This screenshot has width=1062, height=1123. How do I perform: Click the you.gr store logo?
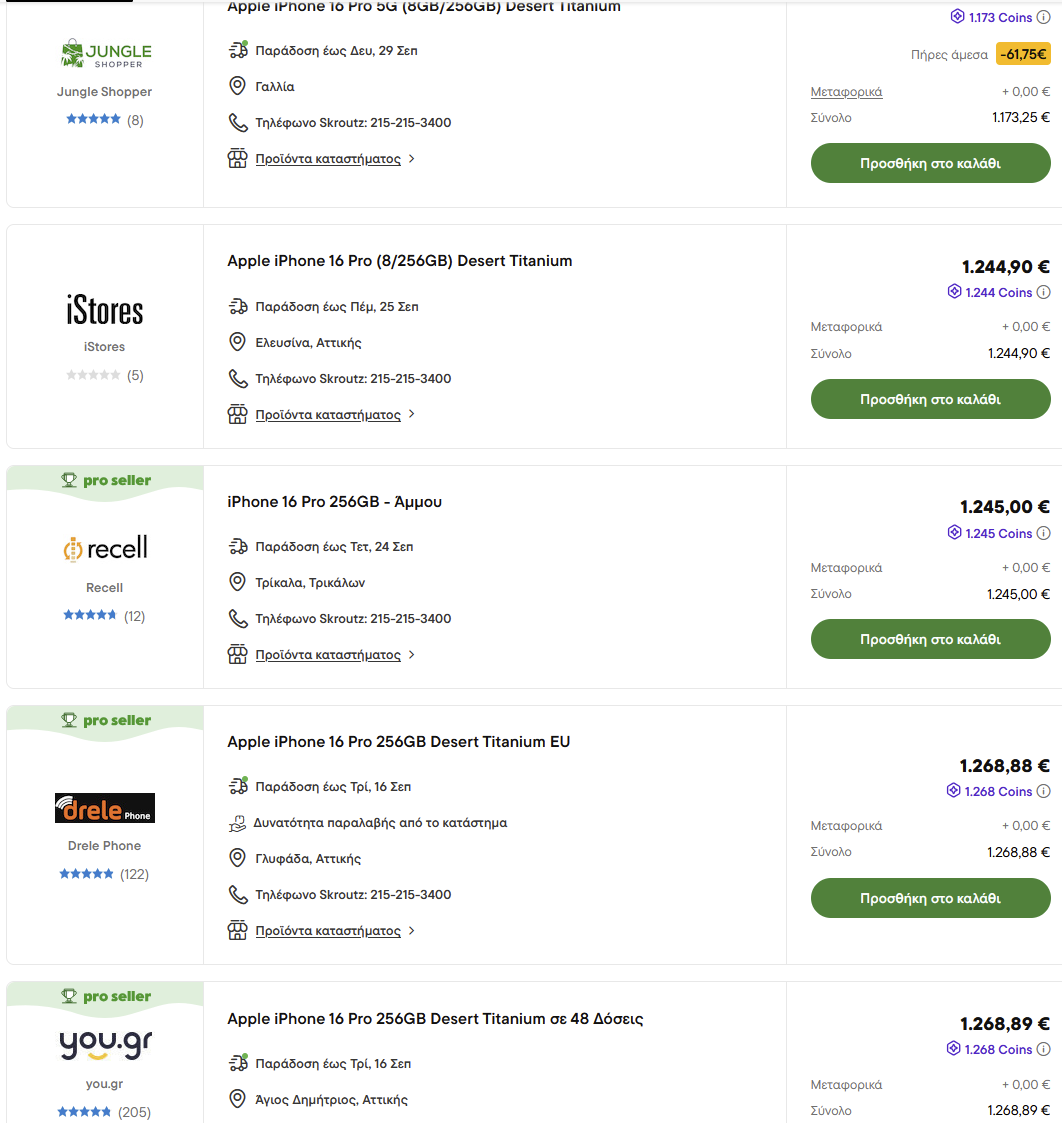[105, 1044]
